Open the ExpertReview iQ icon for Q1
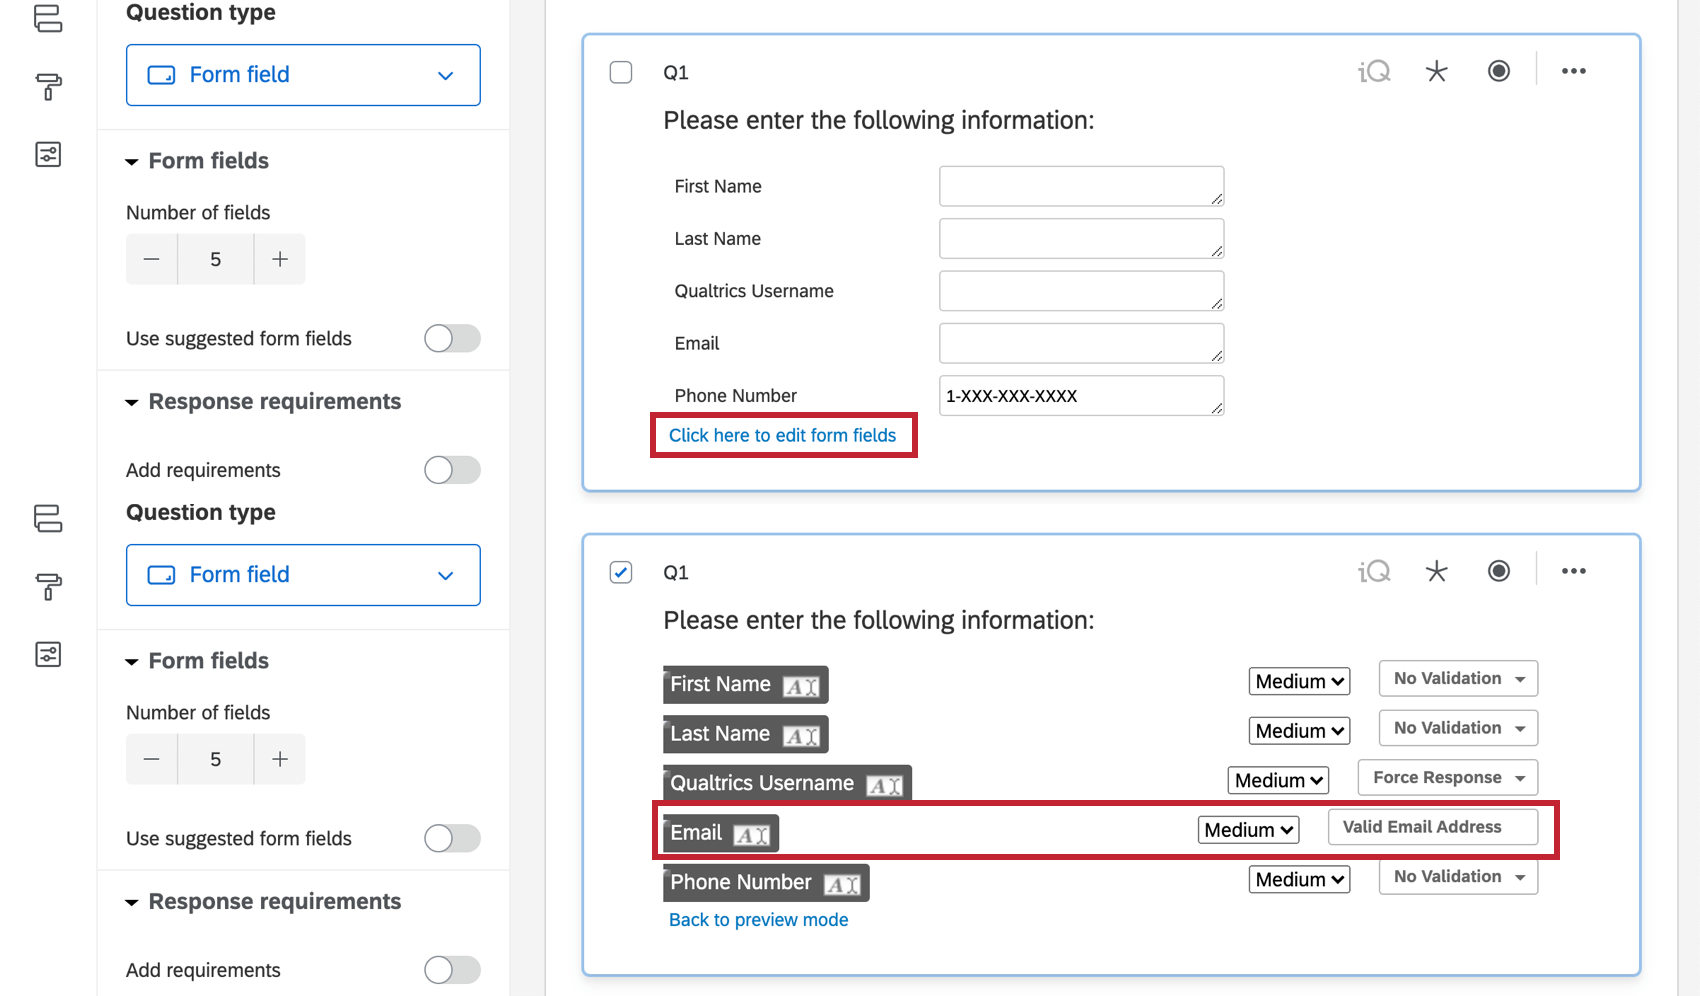The width and height of the screenshot is (1700, 996). point(1374,70)
